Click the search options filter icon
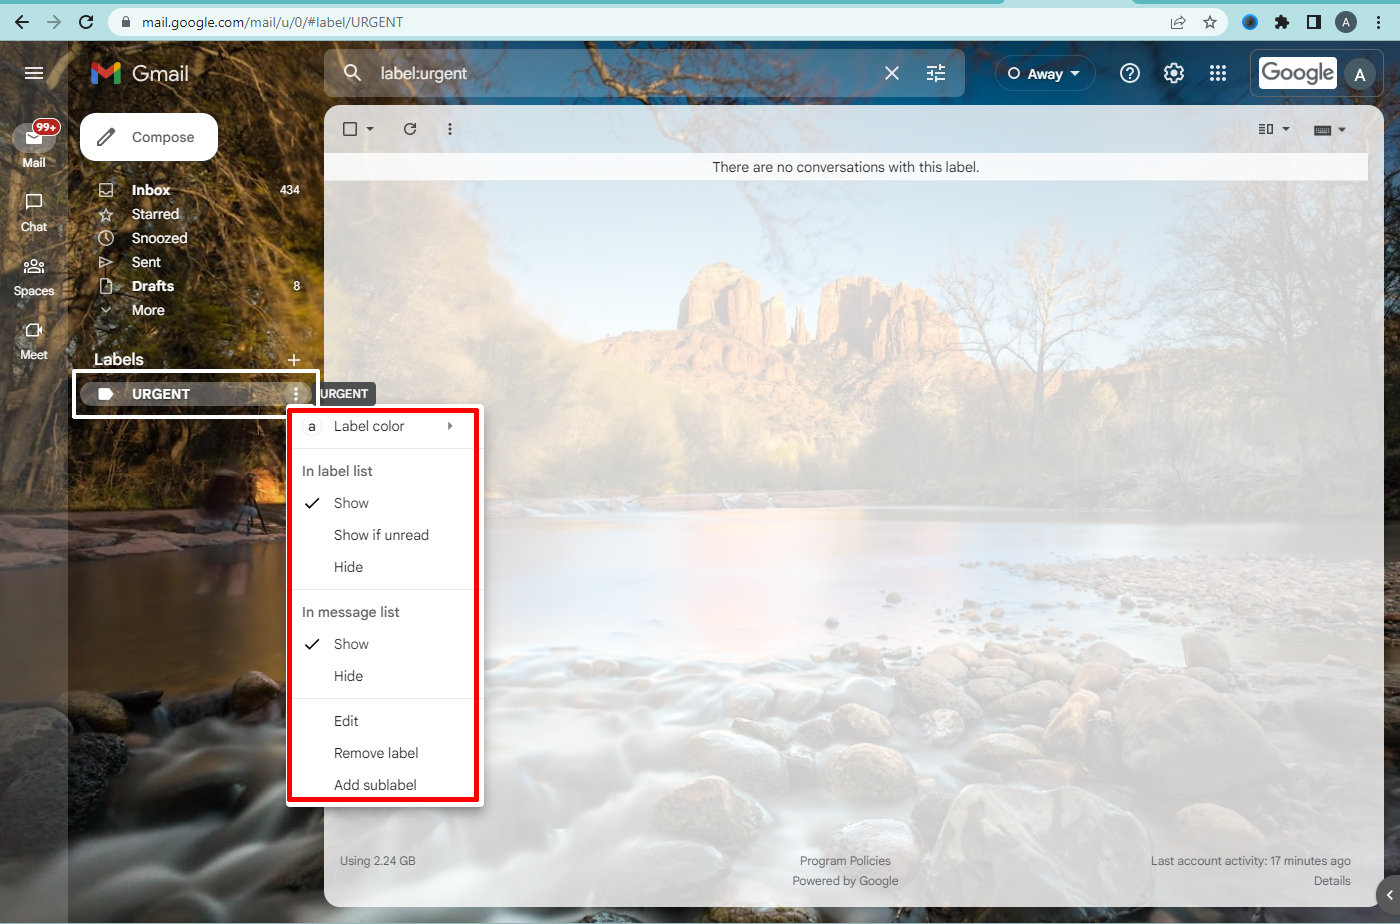 coord(936,73)
